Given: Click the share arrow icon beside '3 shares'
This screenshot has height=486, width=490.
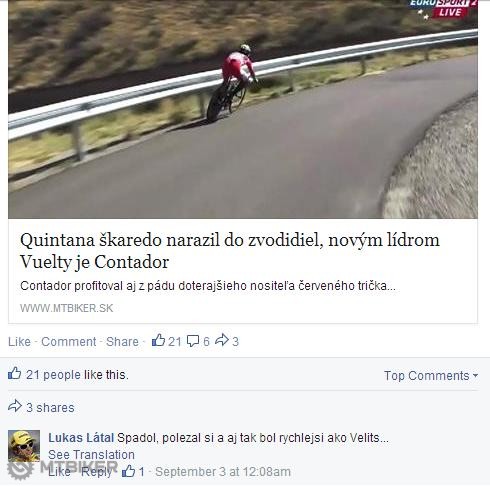Looking at the screenshot, I should (15, 406).
